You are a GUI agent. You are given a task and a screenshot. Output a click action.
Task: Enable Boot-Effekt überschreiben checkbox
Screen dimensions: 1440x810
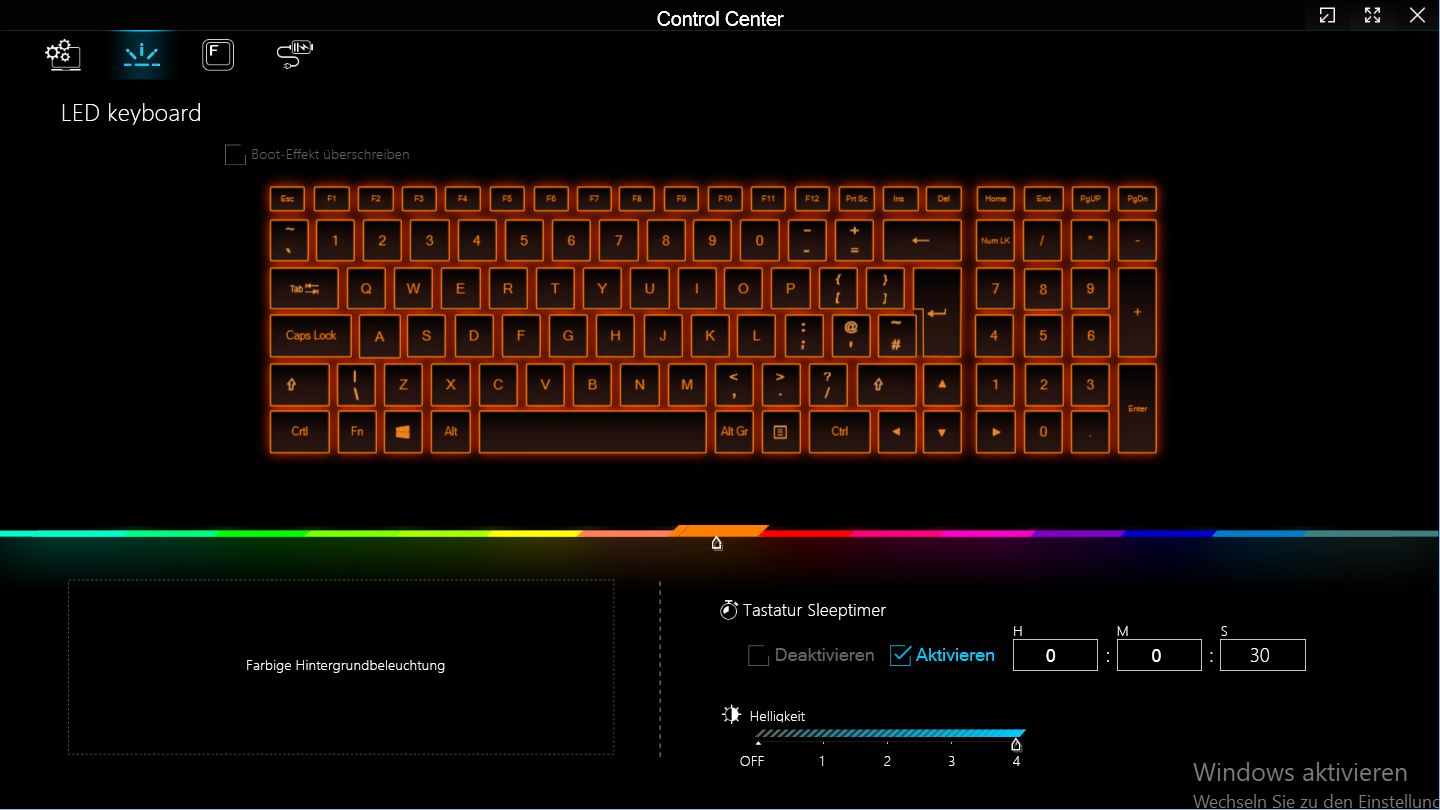235,155
